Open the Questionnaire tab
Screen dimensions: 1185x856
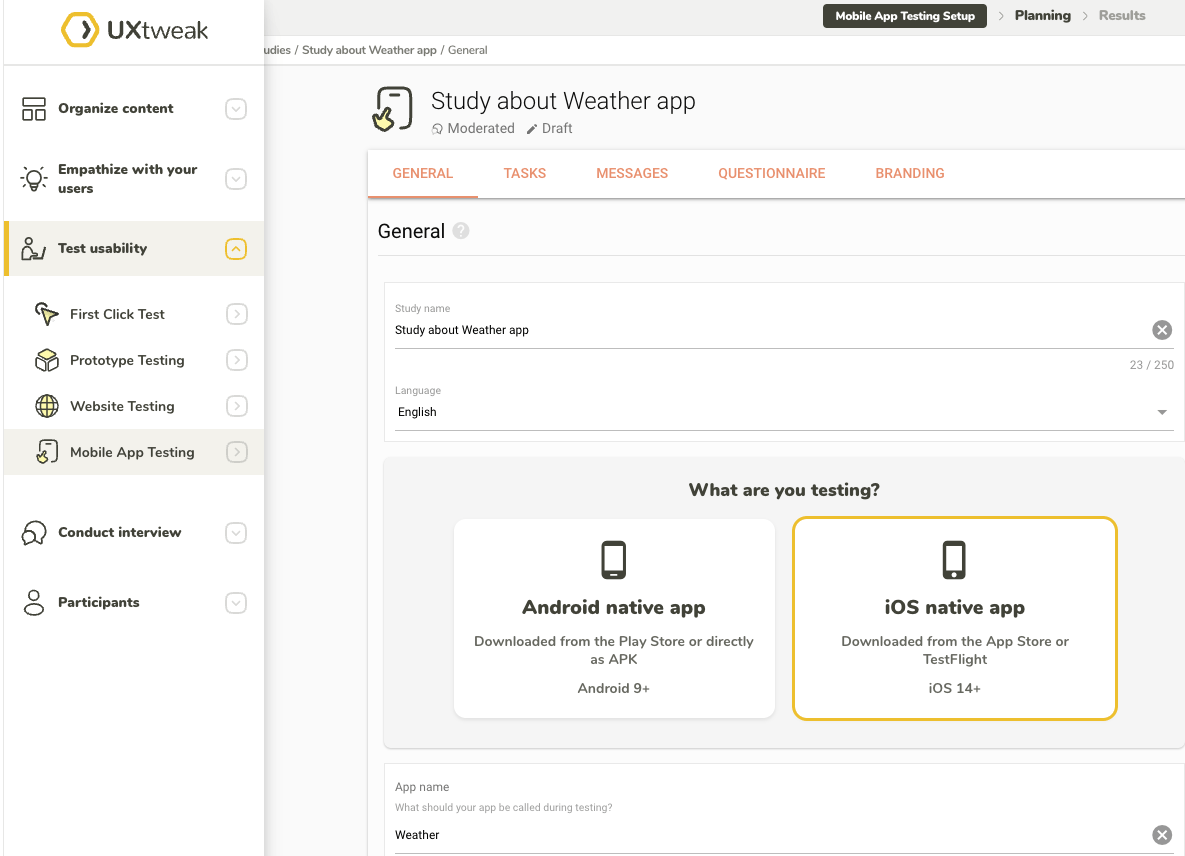[771, 173]
